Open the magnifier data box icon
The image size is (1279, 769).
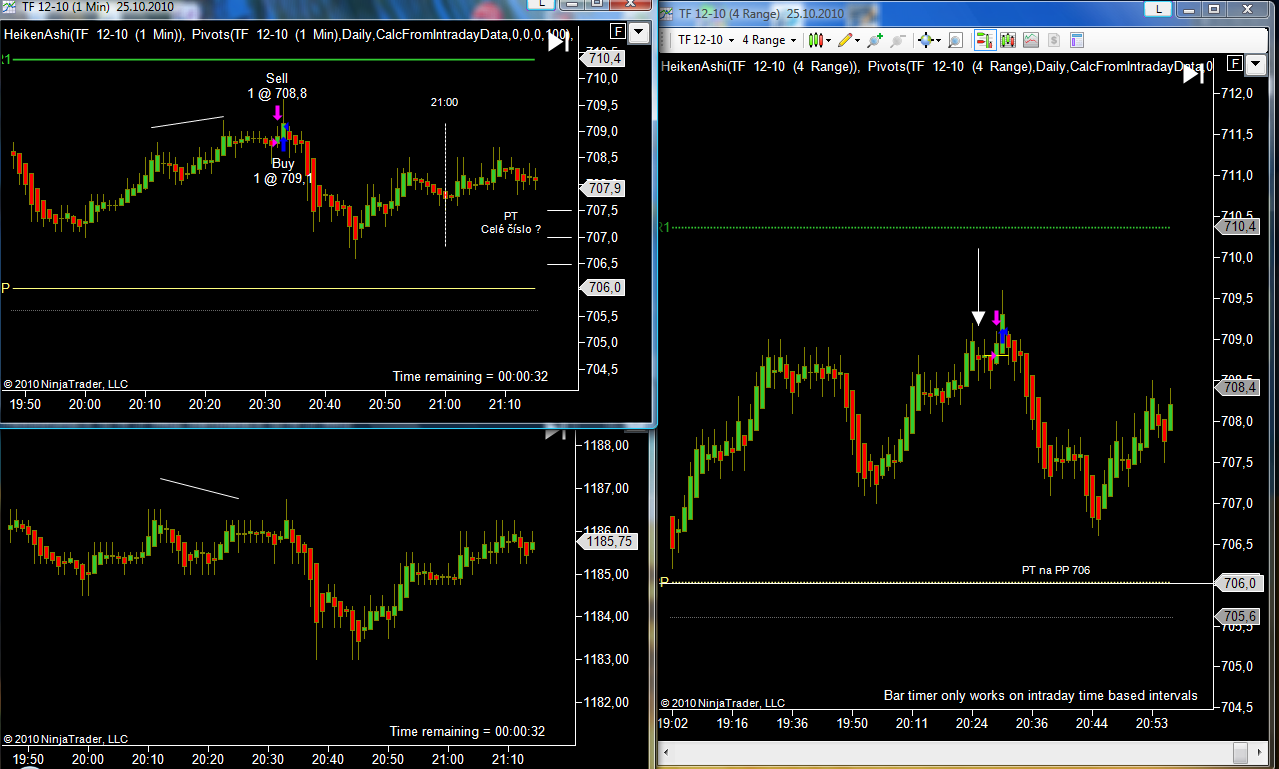[x=955, y=40]
